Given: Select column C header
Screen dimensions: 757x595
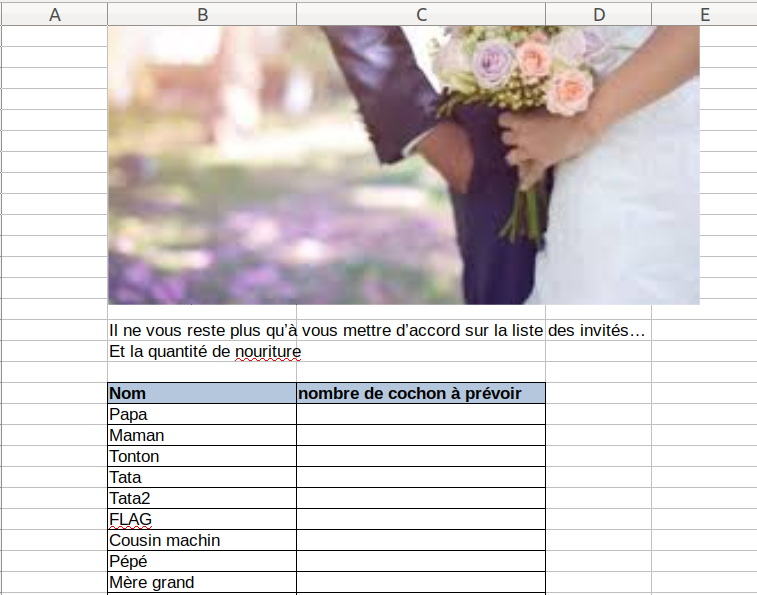Looking at the screenshot, I should point(421,14).
